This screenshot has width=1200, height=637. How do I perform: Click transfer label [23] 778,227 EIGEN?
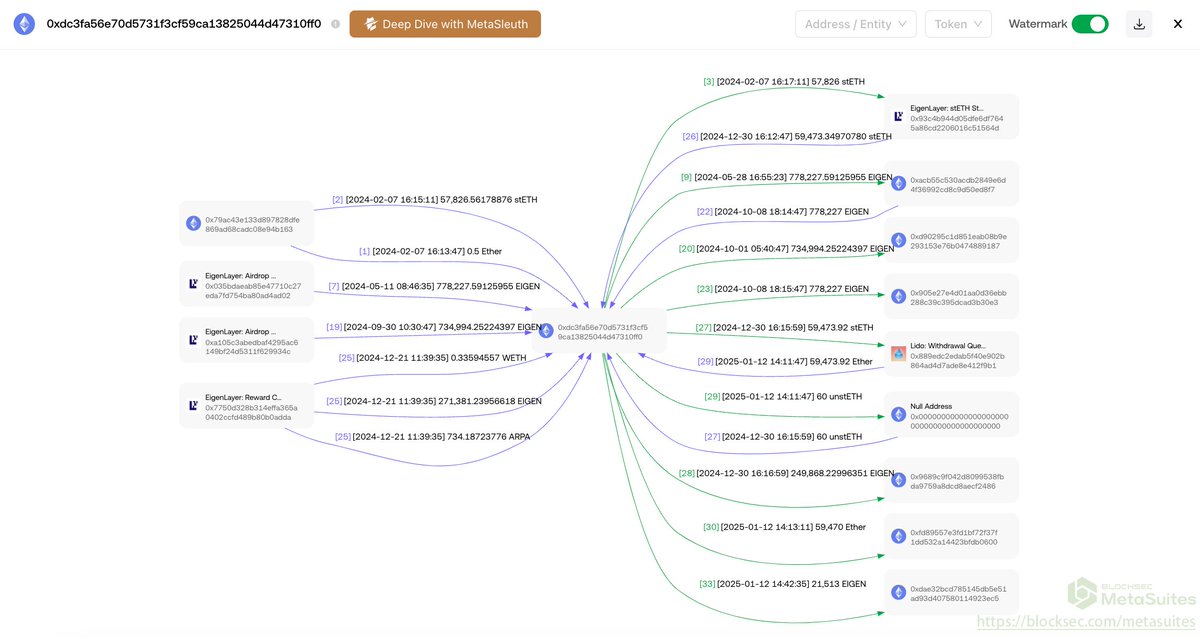tap(783, 289)
